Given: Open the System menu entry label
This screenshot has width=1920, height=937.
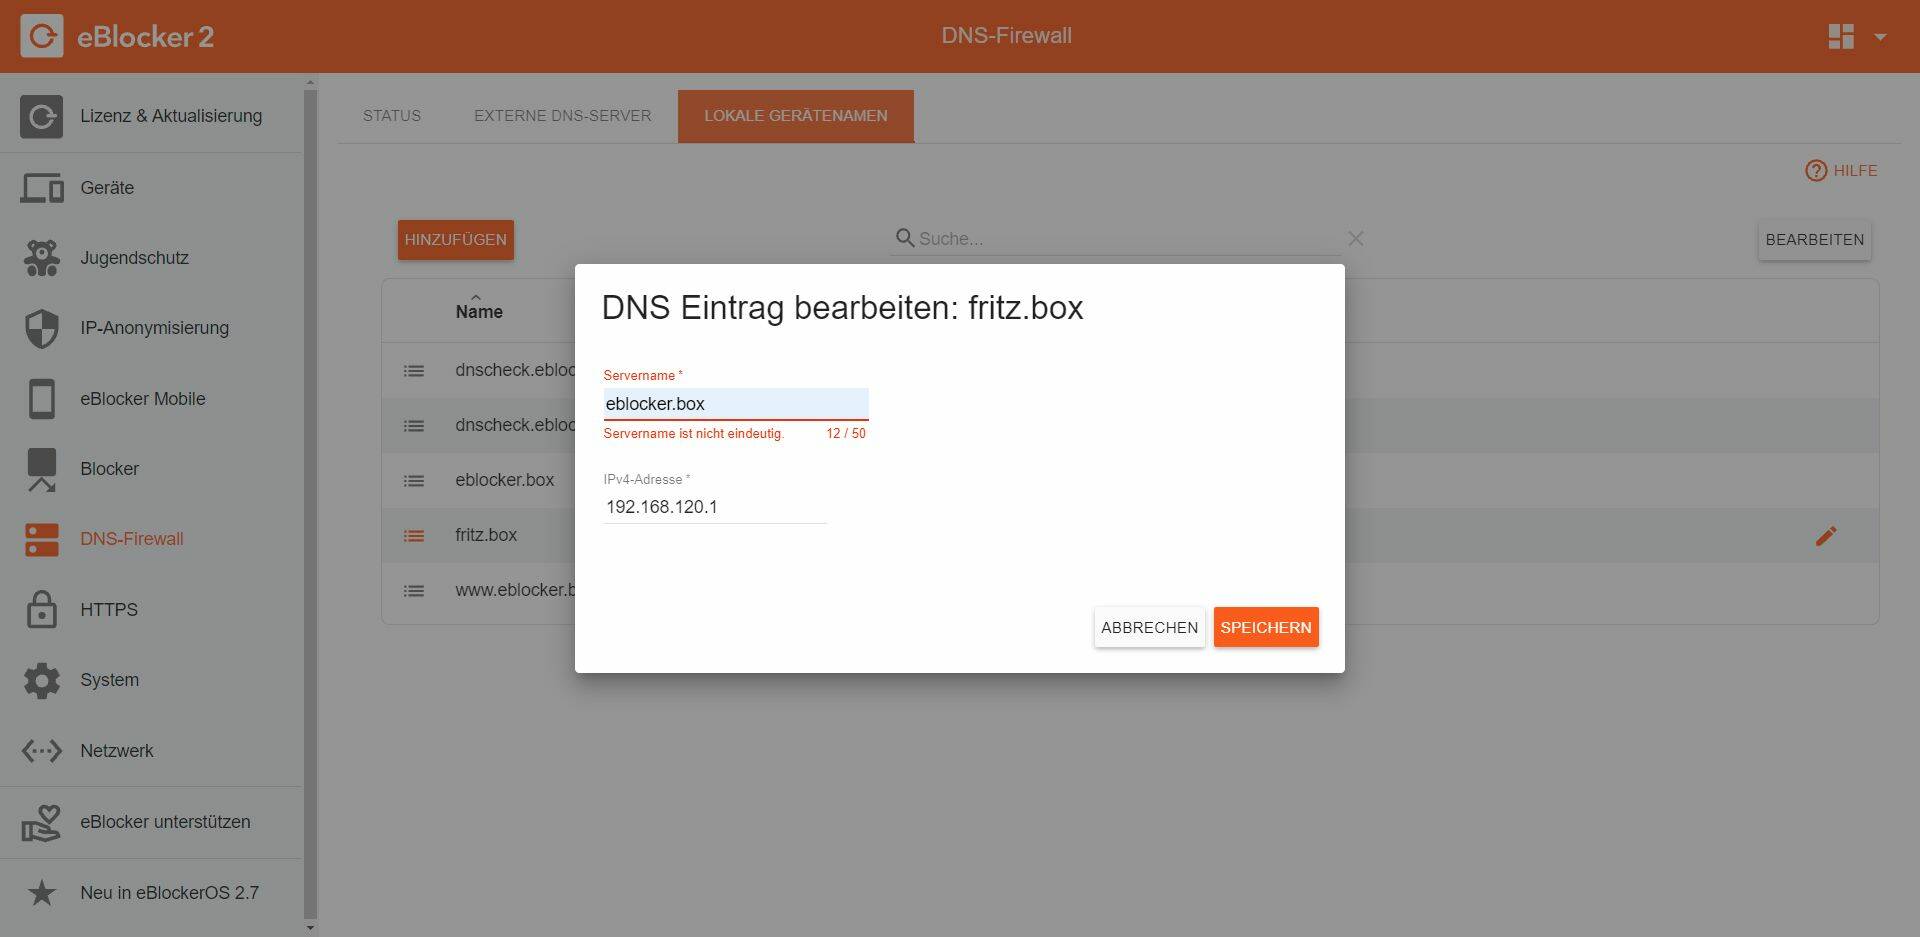Looking at the screenshot, I should [110, 680].
